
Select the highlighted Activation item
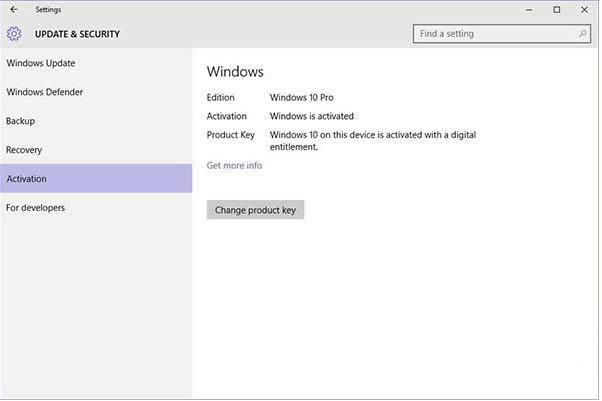tap(27, 179)
